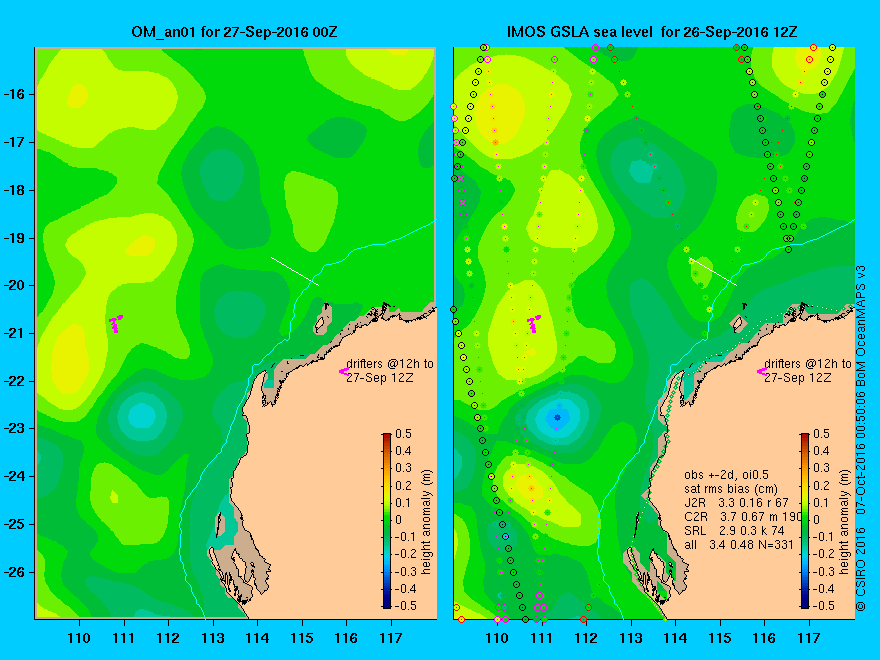Select the -18 latitude label
Viewport: 880px width, 660px height.
[16, 190]
